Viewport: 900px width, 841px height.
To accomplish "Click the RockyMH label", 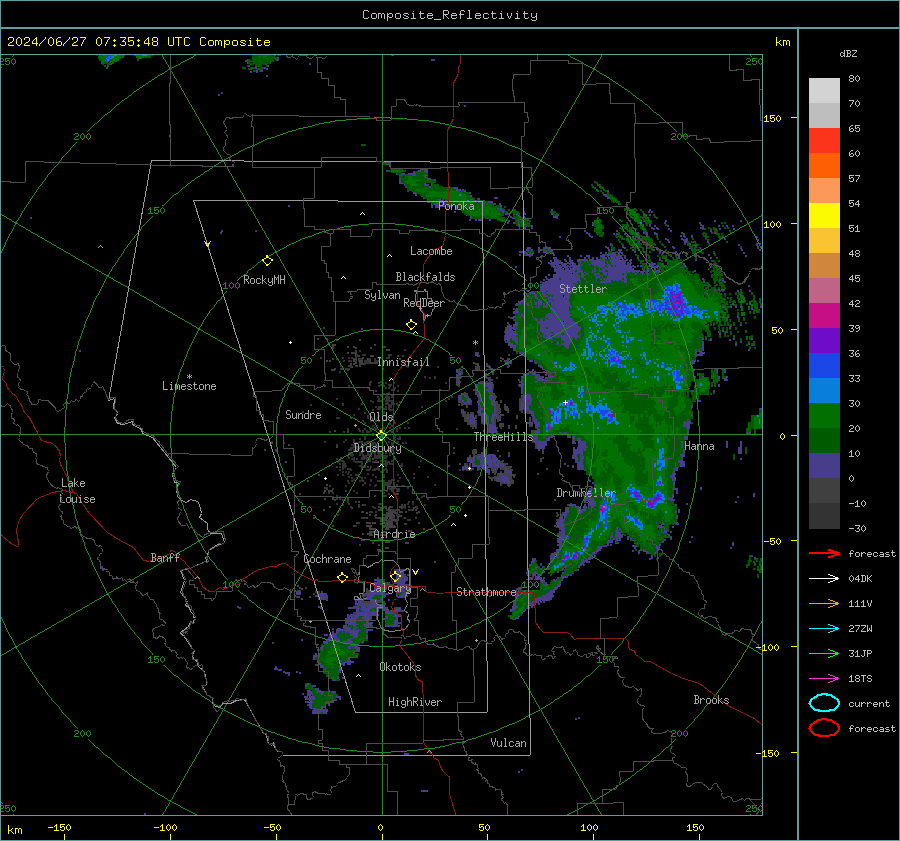I will (264, 280).
